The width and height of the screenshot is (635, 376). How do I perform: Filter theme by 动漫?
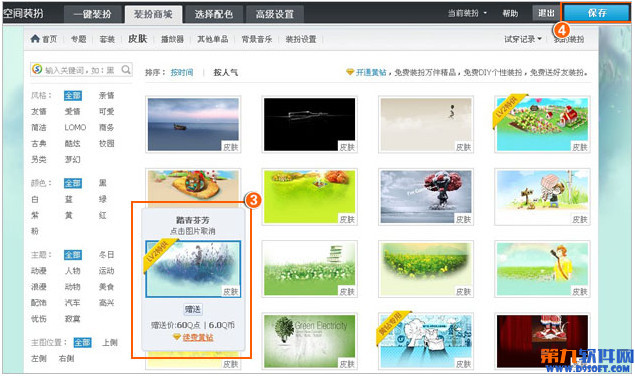[39, 271]
